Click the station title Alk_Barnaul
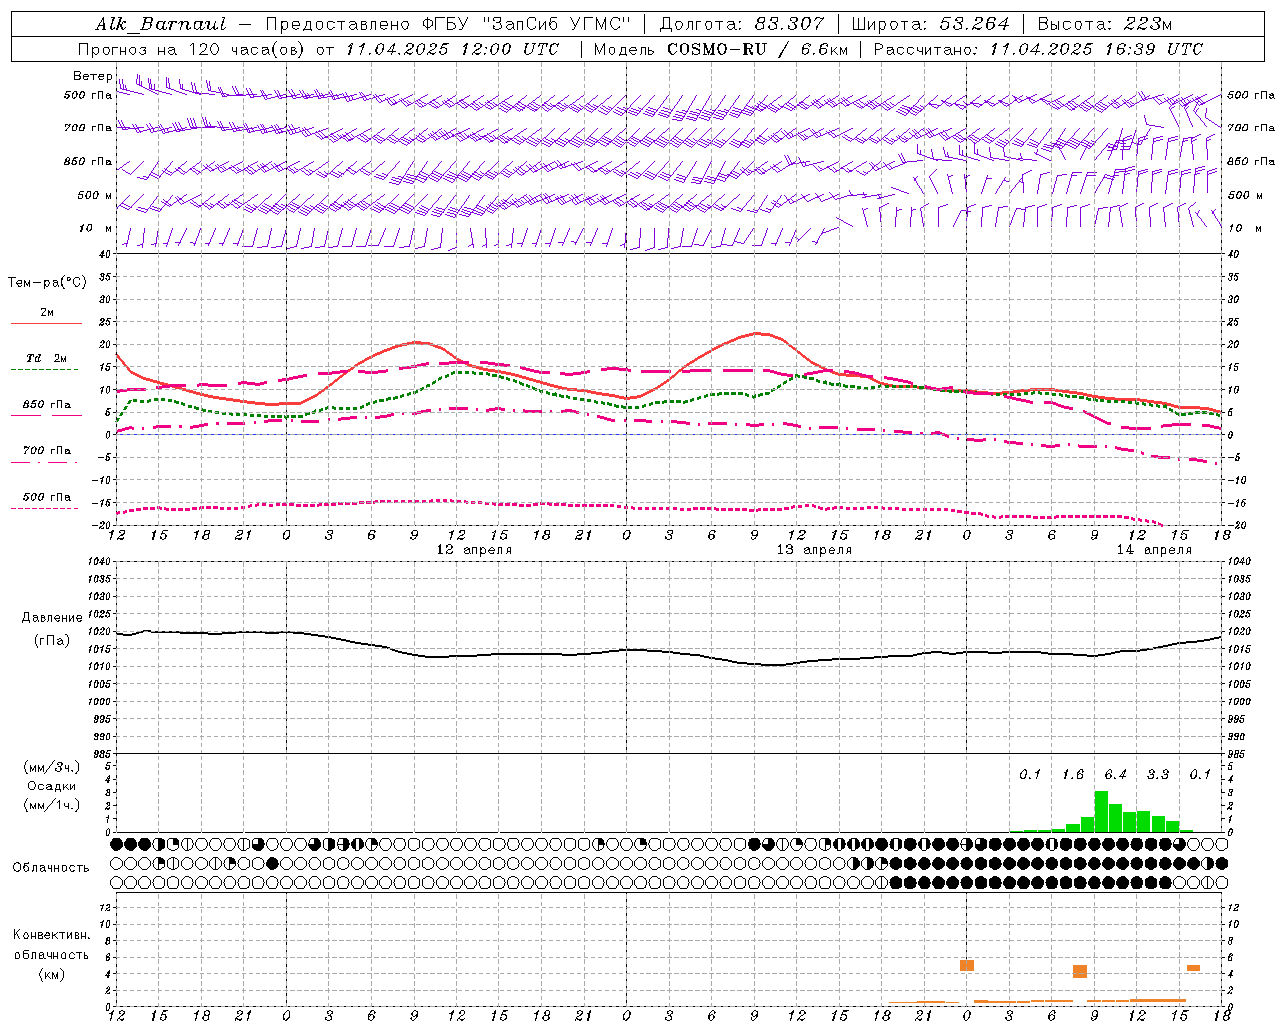This screenshot has width=1280, height=1024. coord(161,24)
